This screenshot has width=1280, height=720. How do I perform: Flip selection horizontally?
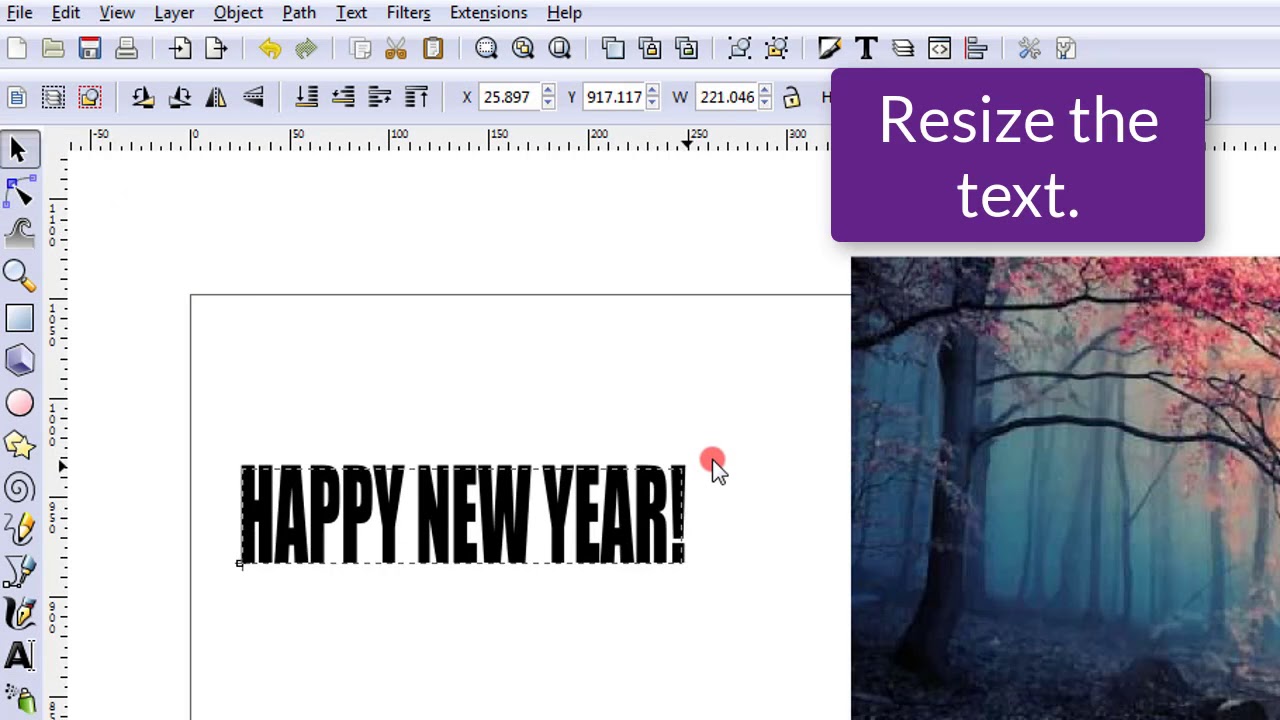pyautogui.click(x=216, y=97)
